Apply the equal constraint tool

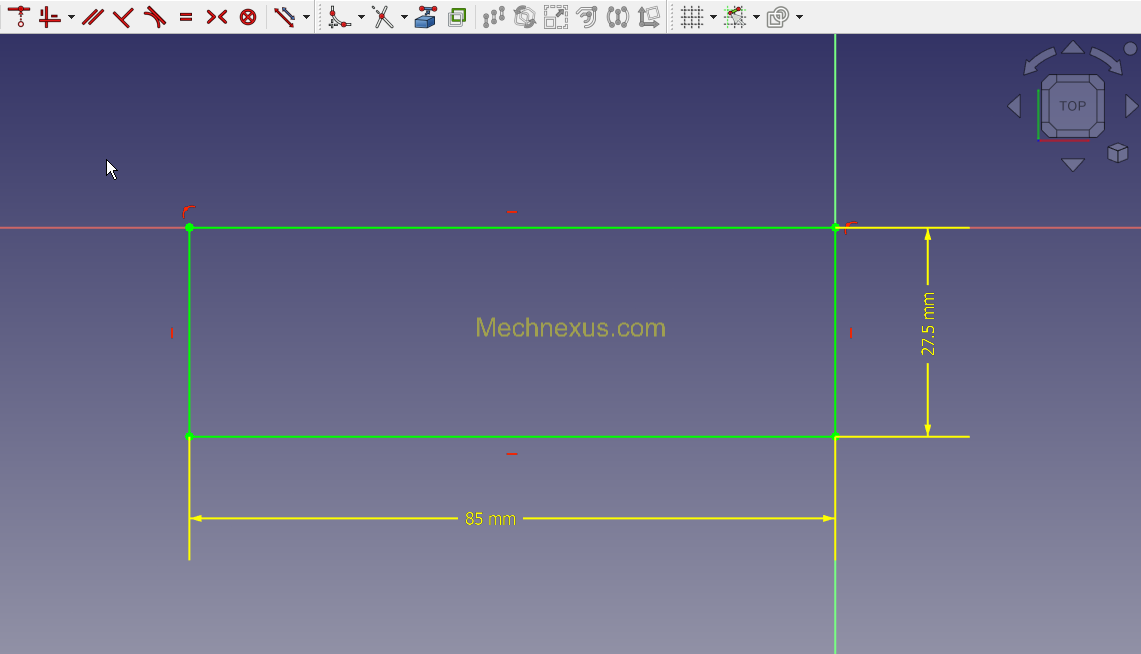click(186, 16)
